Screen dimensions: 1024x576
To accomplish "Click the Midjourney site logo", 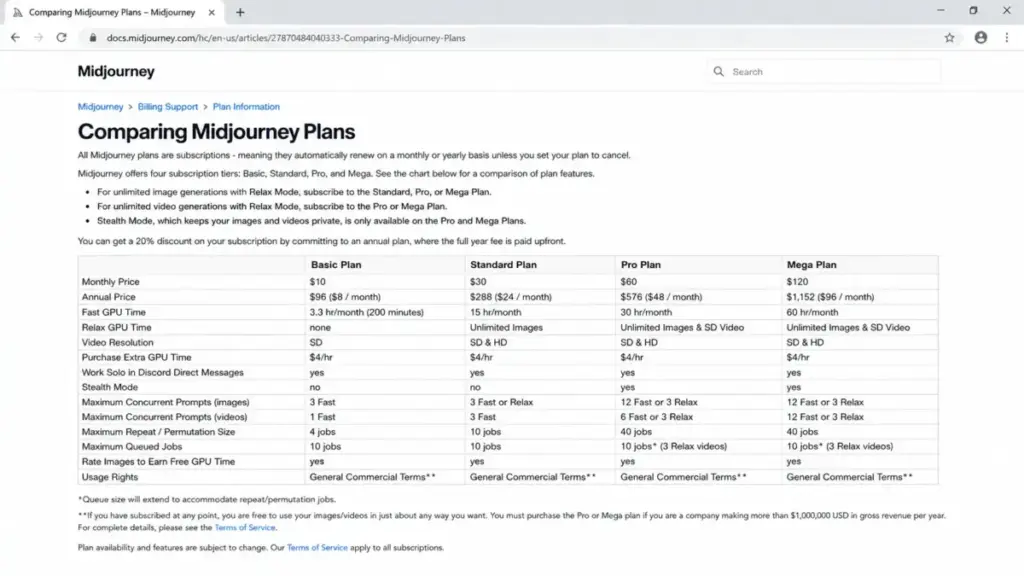I will coord(116,71).
